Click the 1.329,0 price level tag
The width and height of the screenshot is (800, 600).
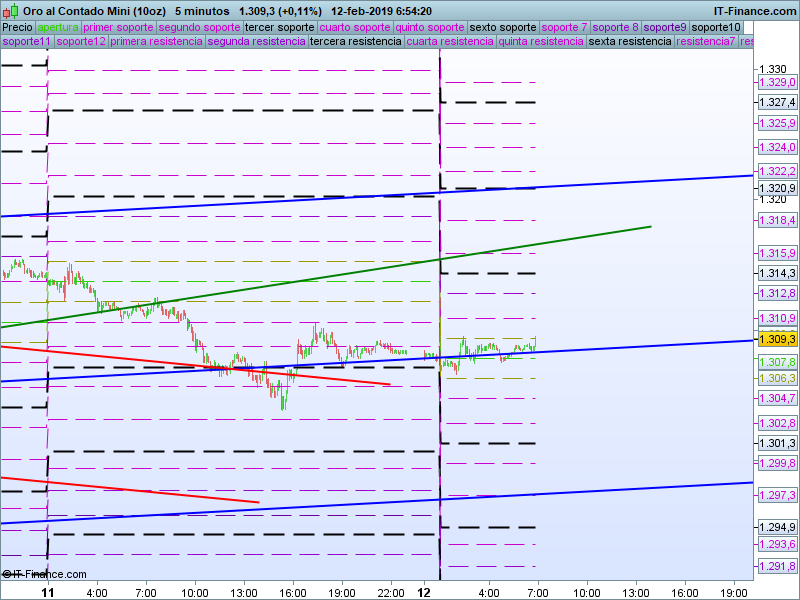pyautogui.click(x=777, y=82)
